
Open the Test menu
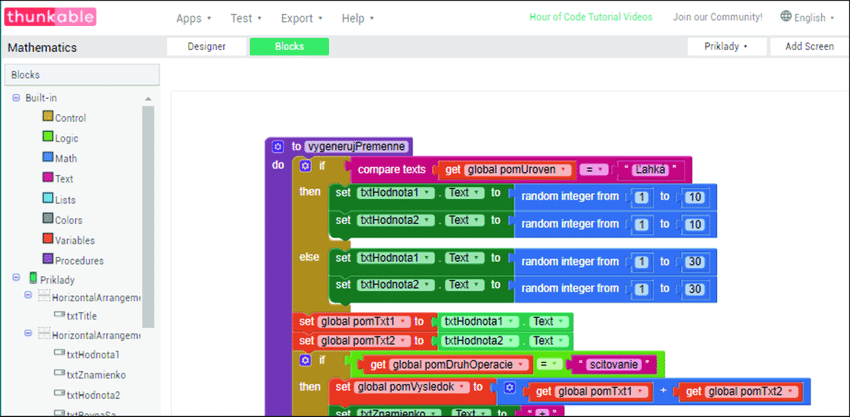[246, 18]
